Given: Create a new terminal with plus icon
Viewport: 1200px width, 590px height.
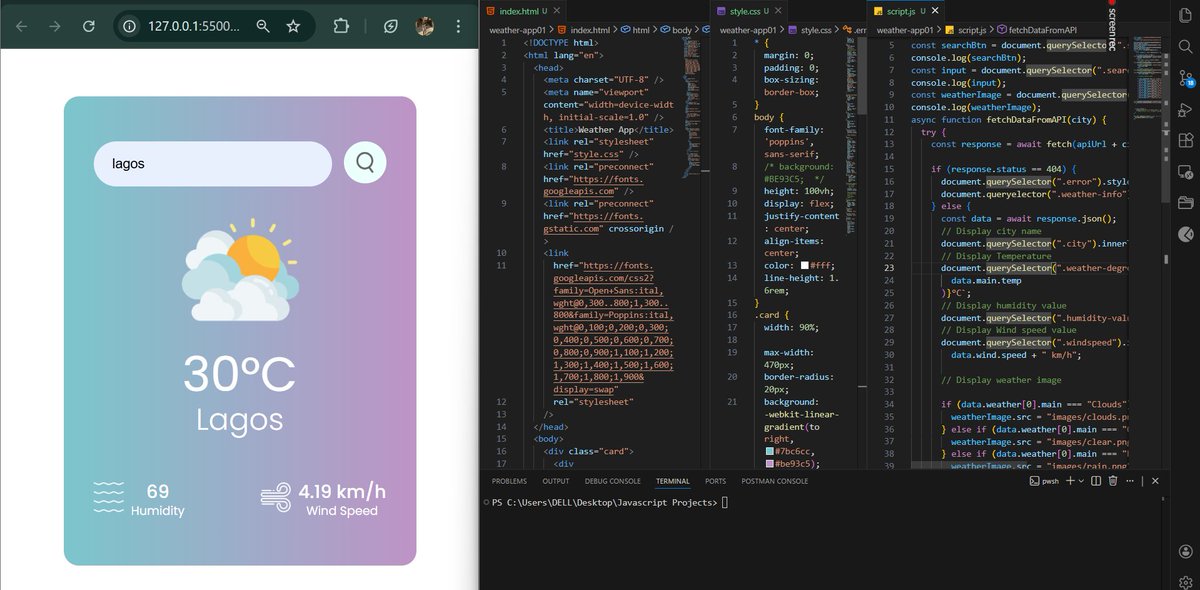Looking at the screenshot, I should pos(1070,481).
